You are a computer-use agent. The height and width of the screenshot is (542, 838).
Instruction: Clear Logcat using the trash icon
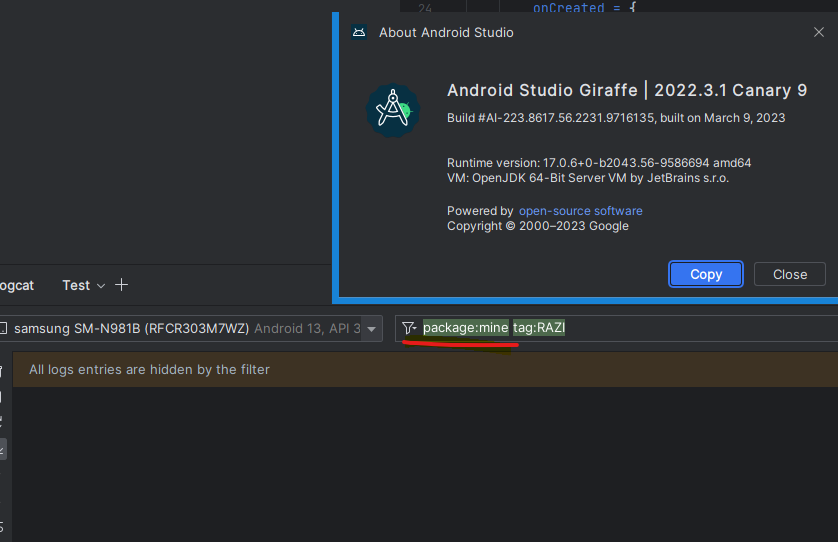coord(3,372)
